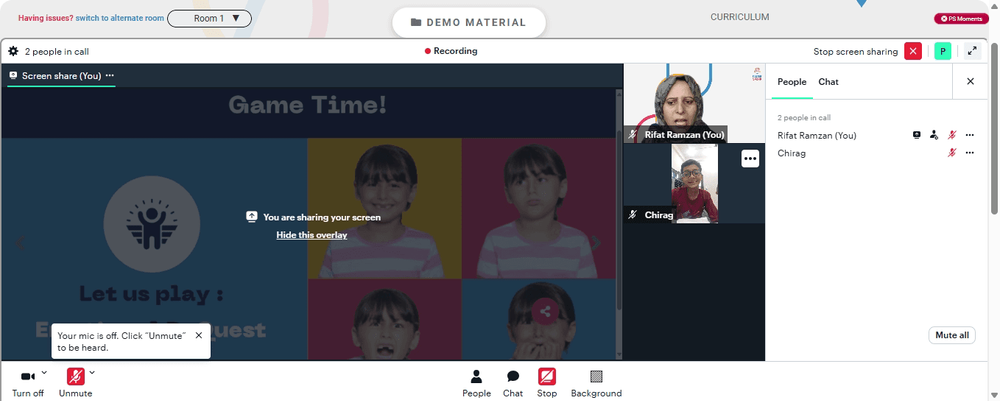Expand microphone options chevron

(92, 372)
